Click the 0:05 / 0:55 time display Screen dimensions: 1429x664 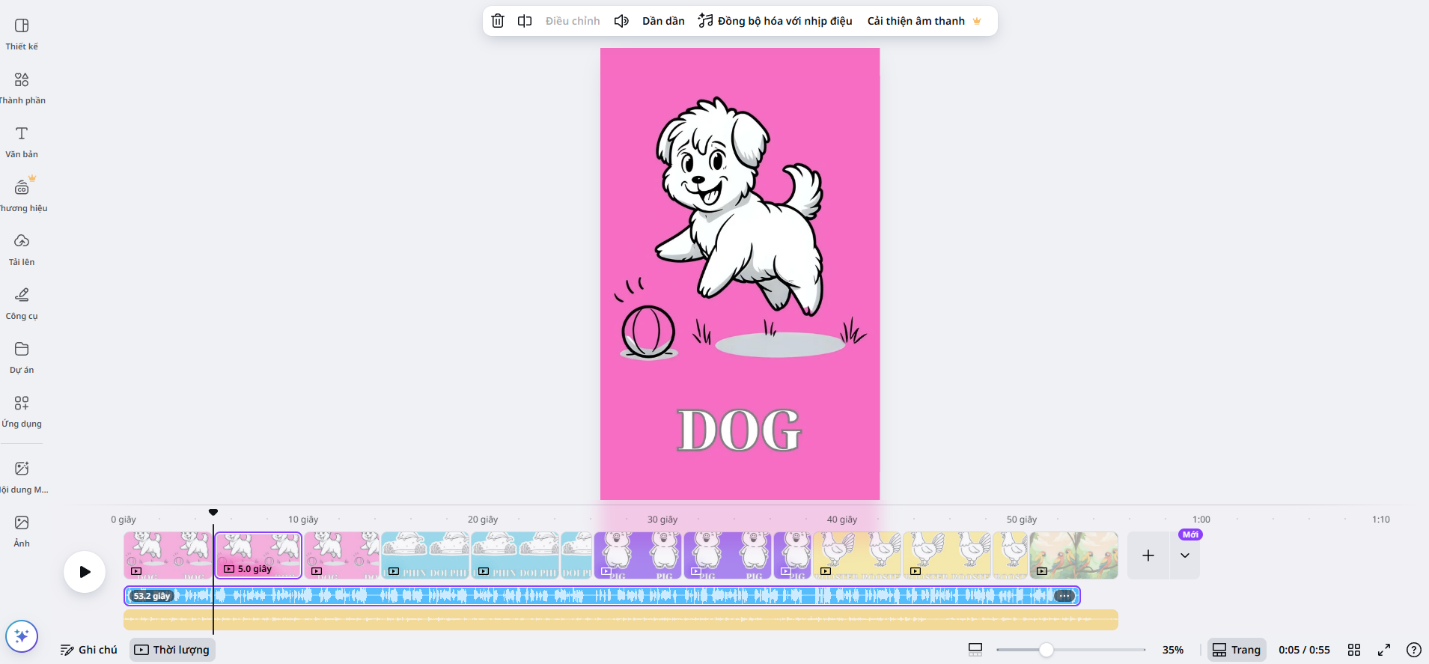coord(1304,650)
